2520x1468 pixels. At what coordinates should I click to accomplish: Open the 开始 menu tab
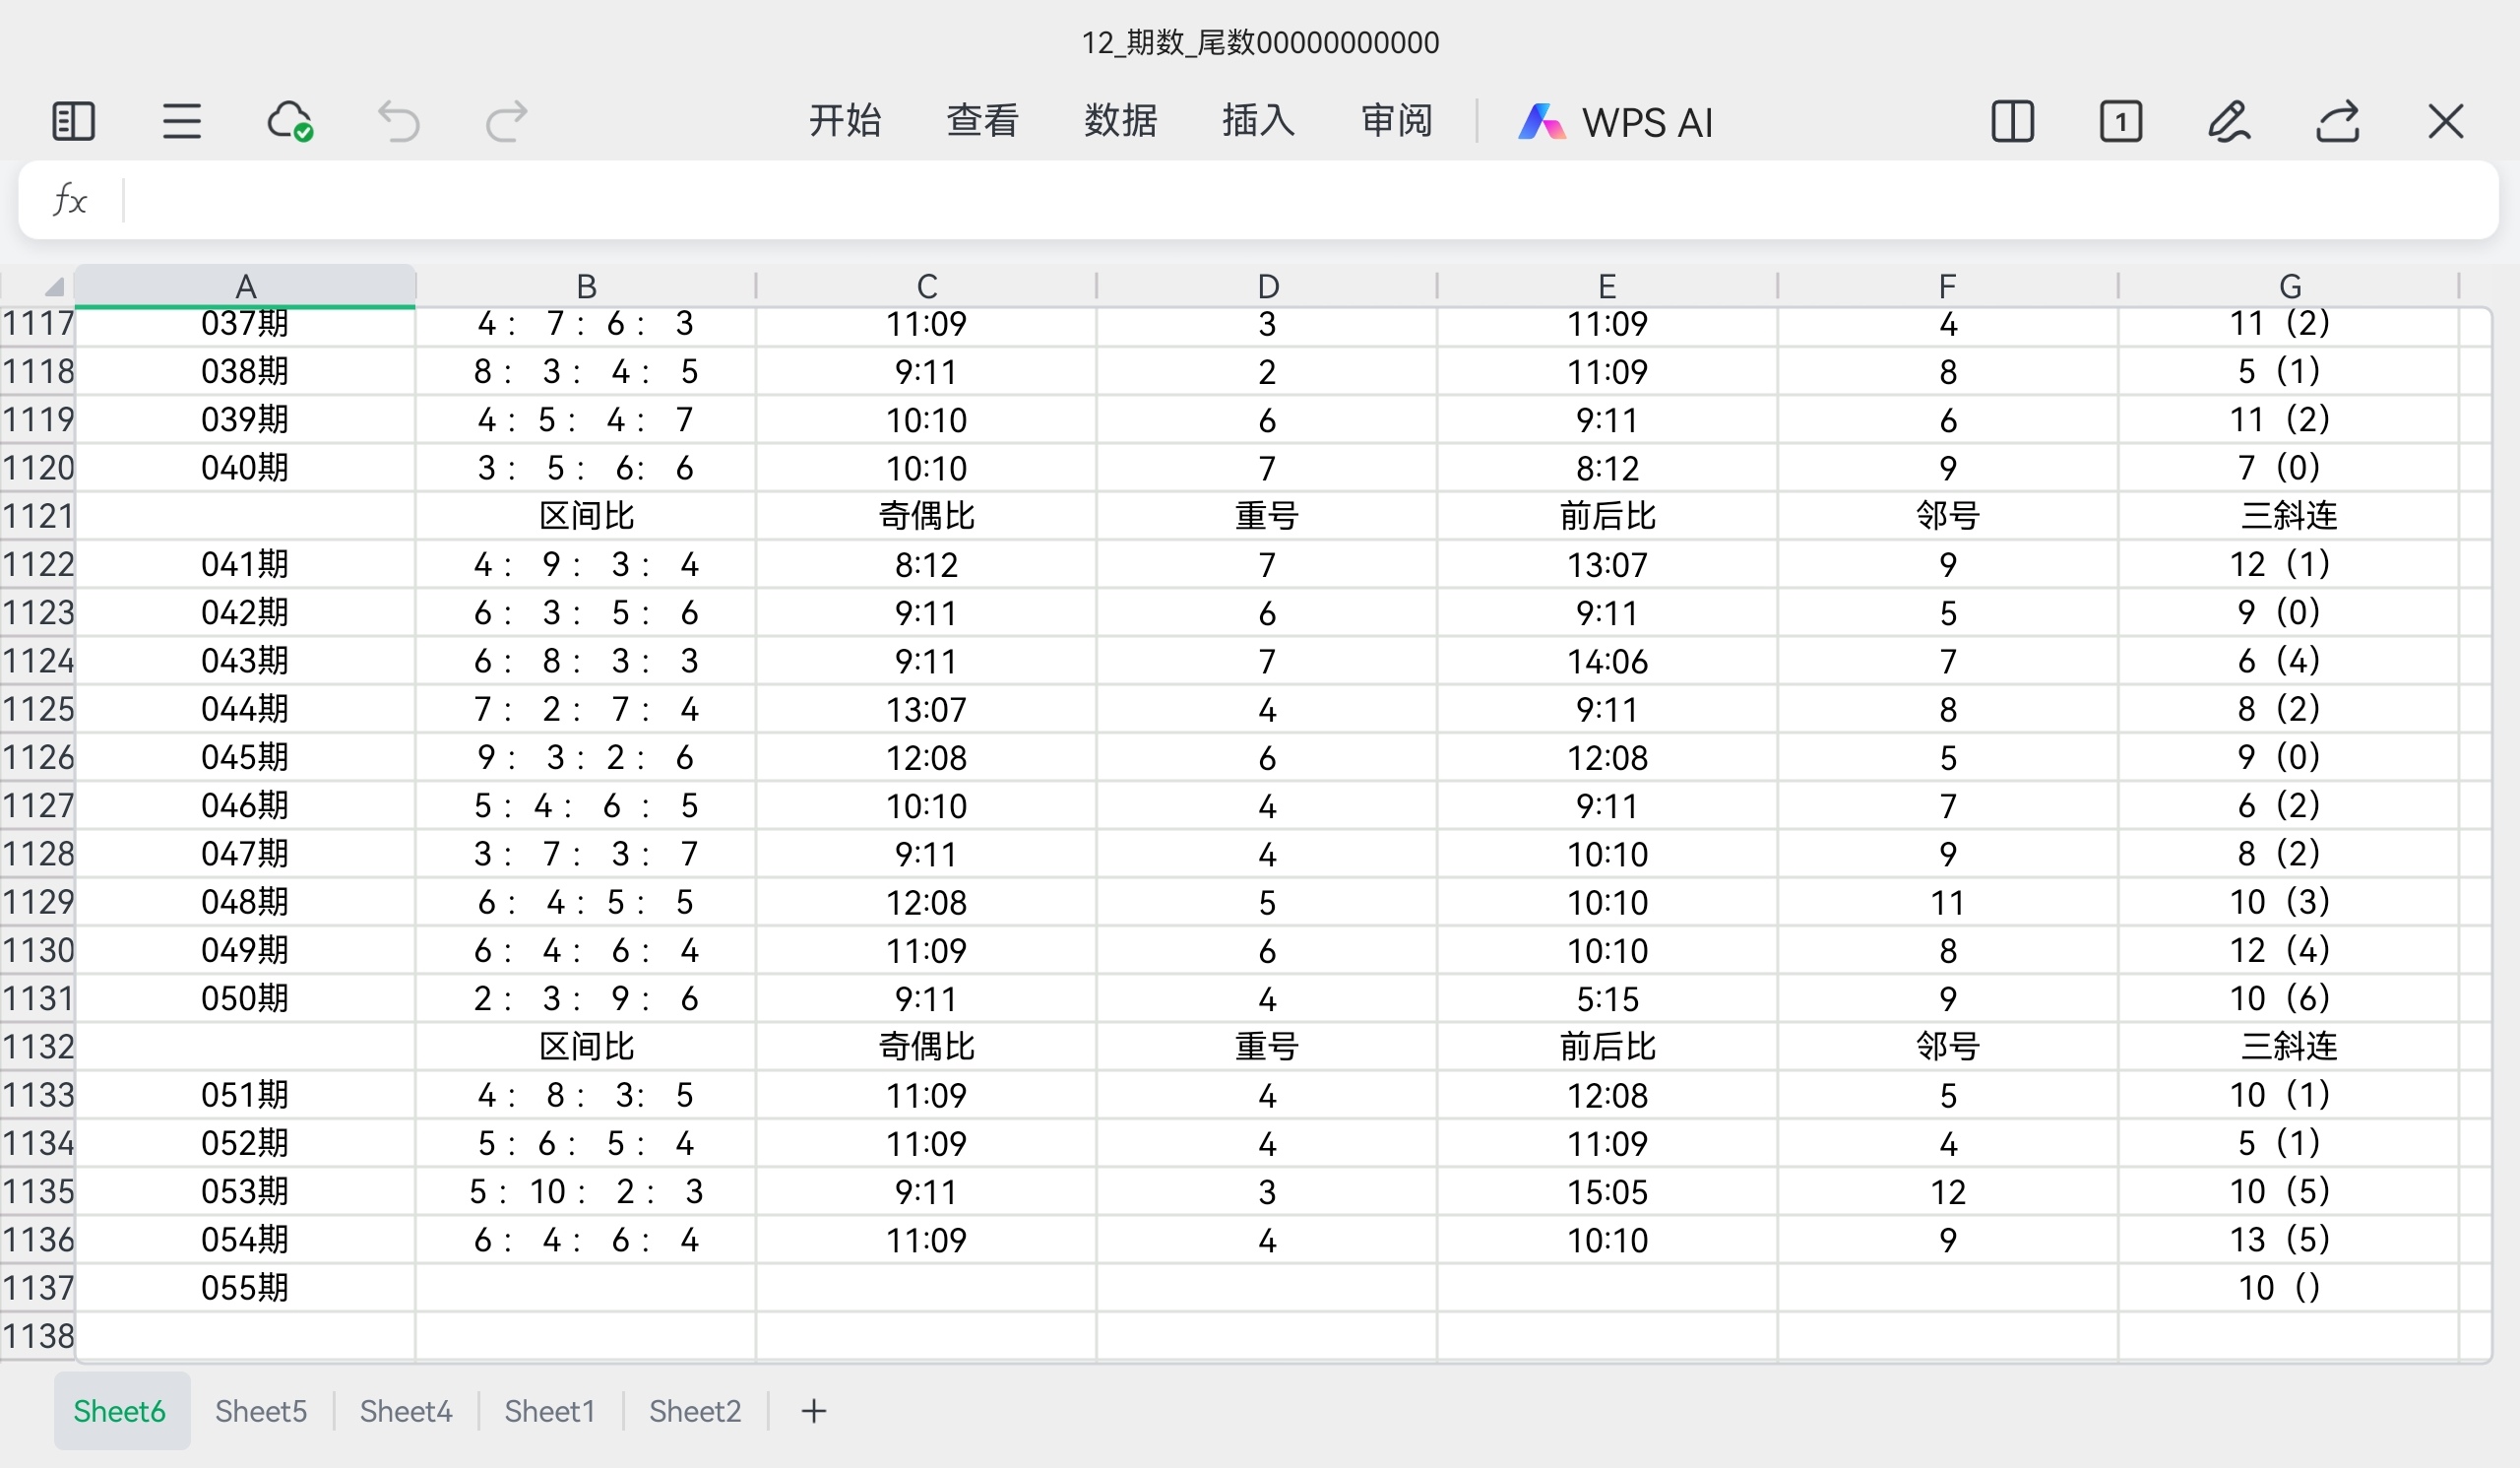[x=844, y=121]
